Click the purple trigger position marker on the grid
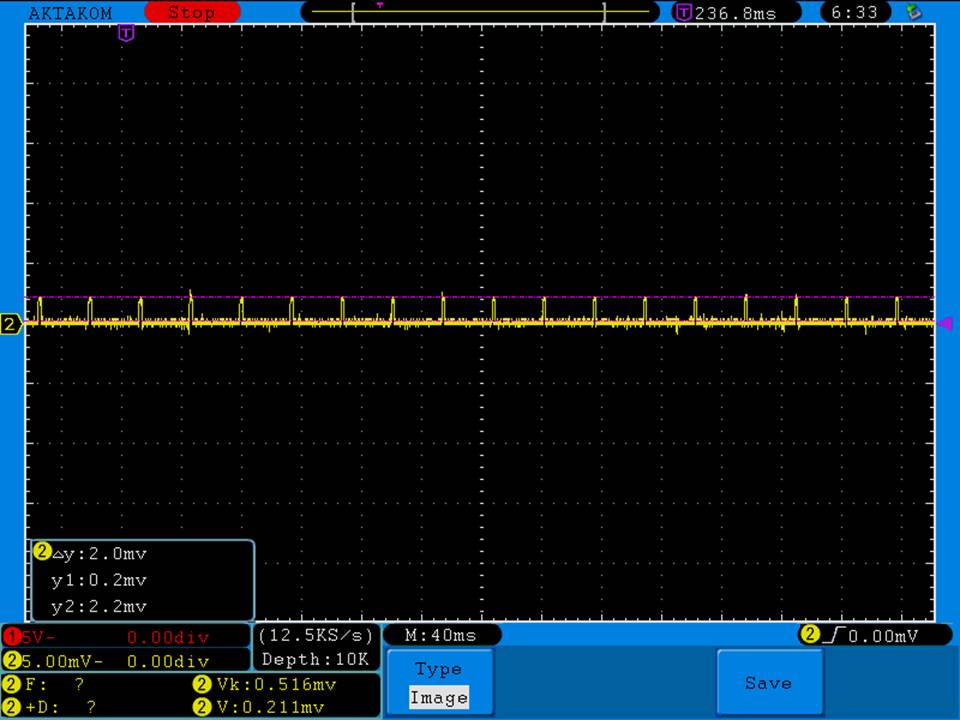The height and width of the screenshot is (720, 960). [126, 34]
